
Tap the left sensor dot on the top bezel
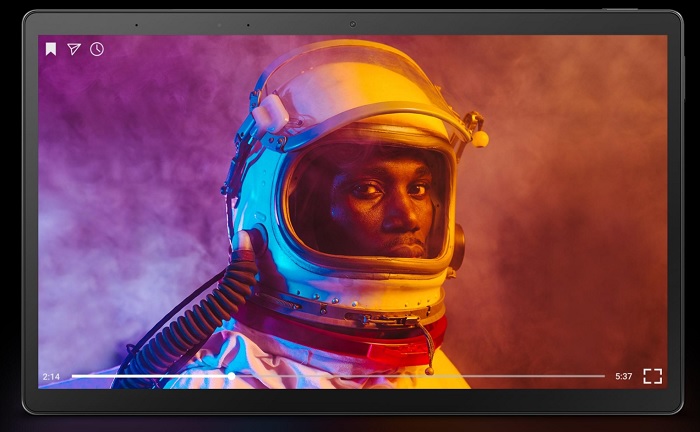136,25
